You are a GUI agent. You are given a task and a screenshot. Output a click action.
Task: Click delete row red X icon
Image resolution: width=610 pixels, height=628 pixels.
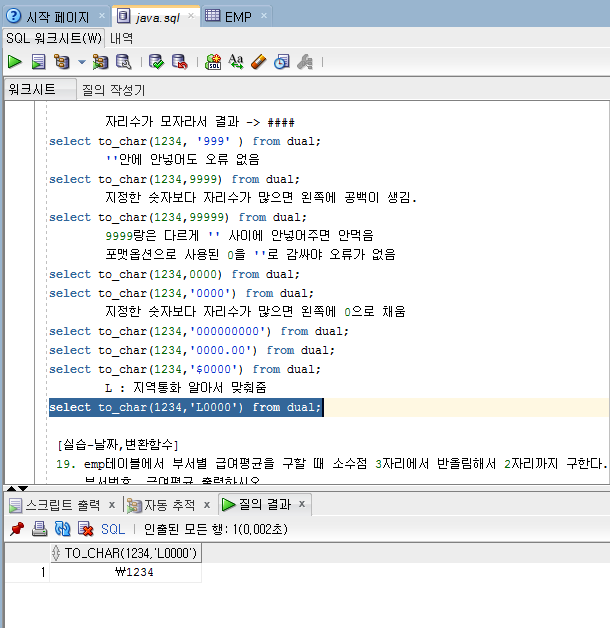pyautogui.click(x=85, y=529)
